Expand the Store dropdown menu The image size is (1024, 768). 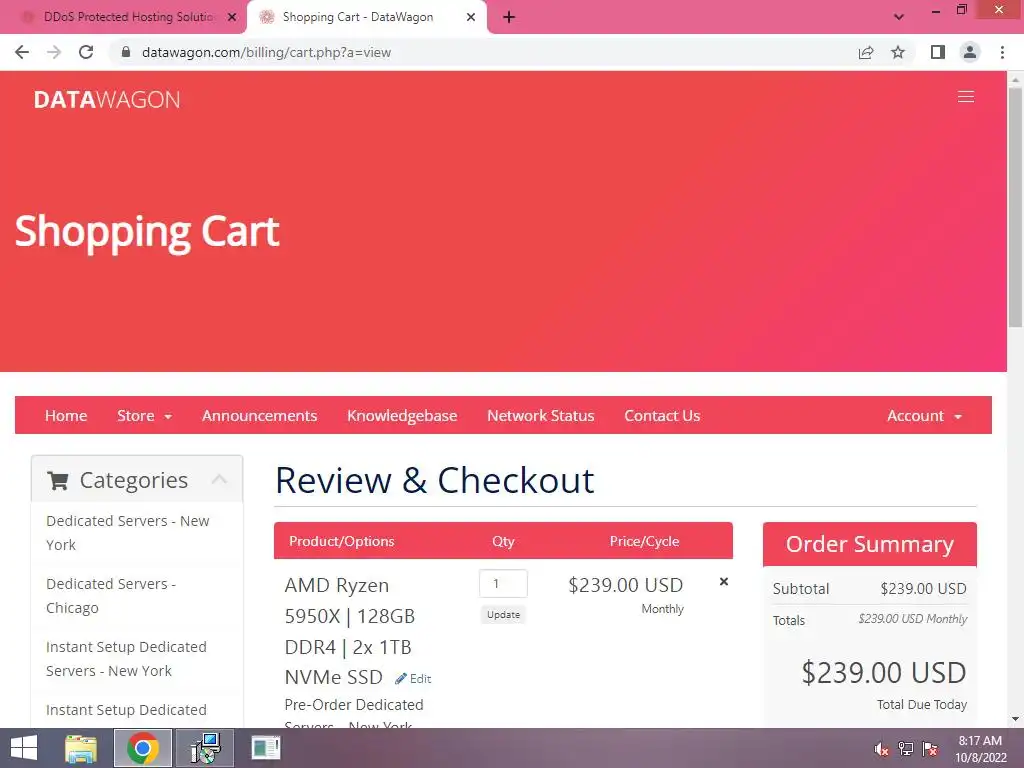tap(144, 416)
